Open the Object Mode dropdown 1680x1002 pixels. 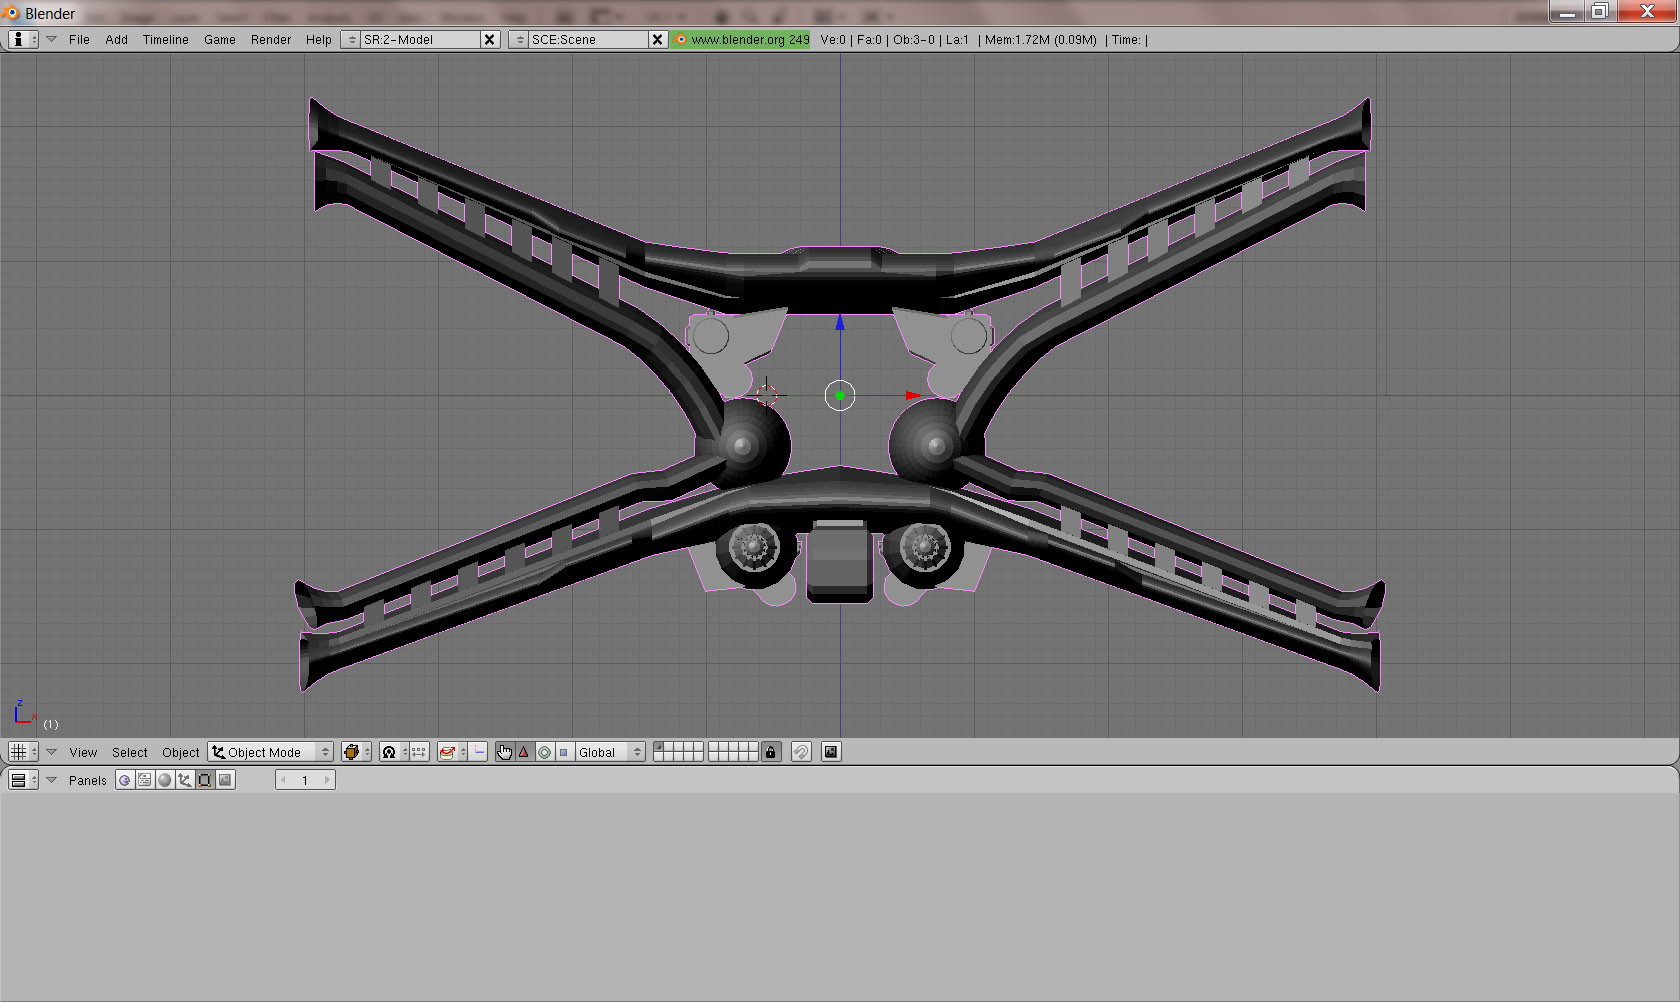click(x=270, y=752)
